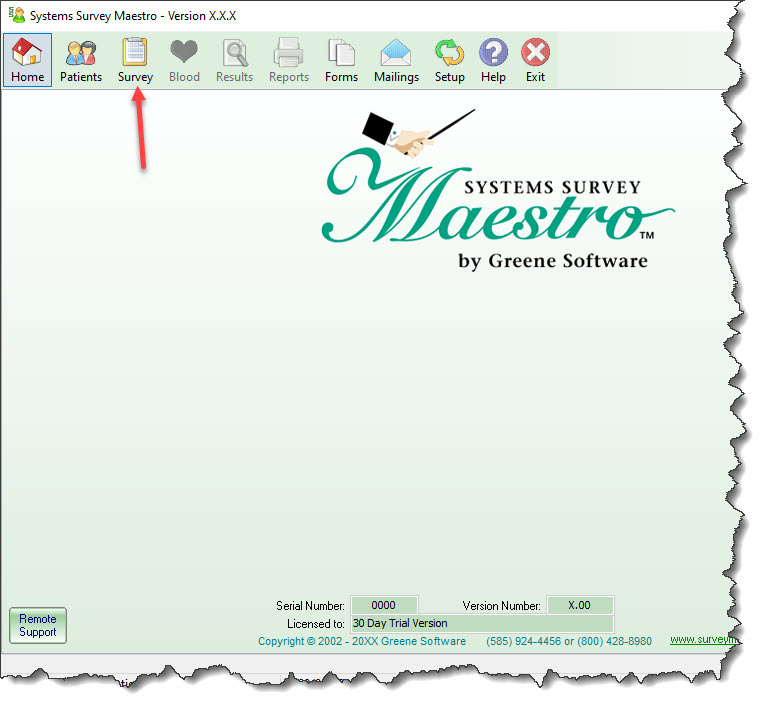The width and height of the screenshot is (768, 709).
Task: Click the Remote Support button
Action: (x=38, y=626)
